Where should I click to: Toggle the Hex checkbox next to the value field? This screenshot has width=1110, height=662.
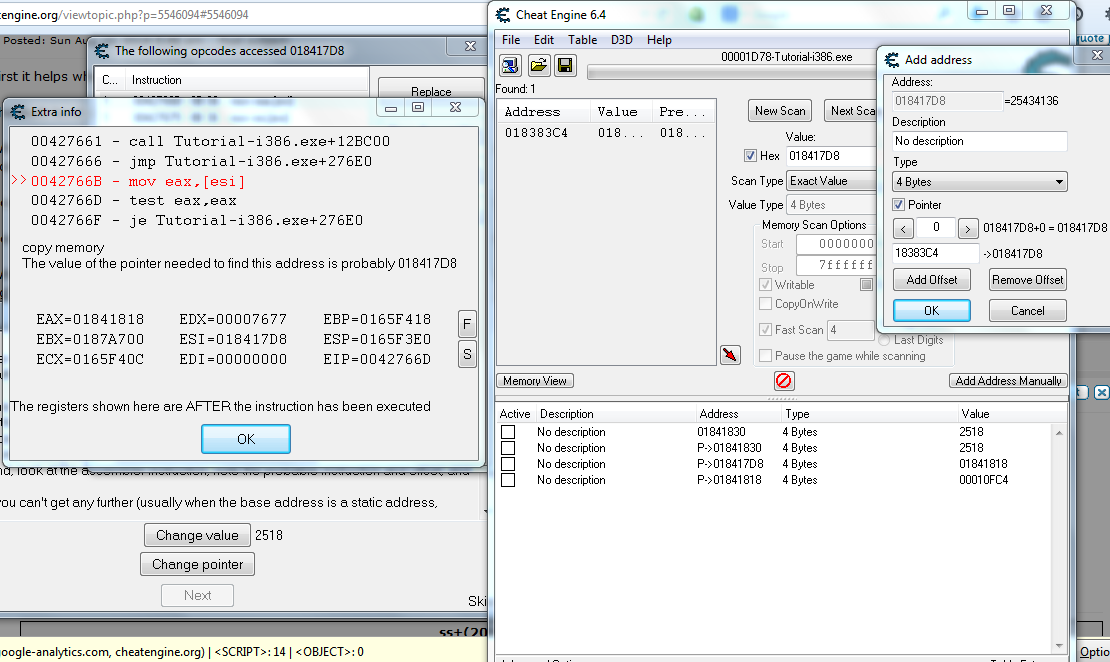click(750, 156)
